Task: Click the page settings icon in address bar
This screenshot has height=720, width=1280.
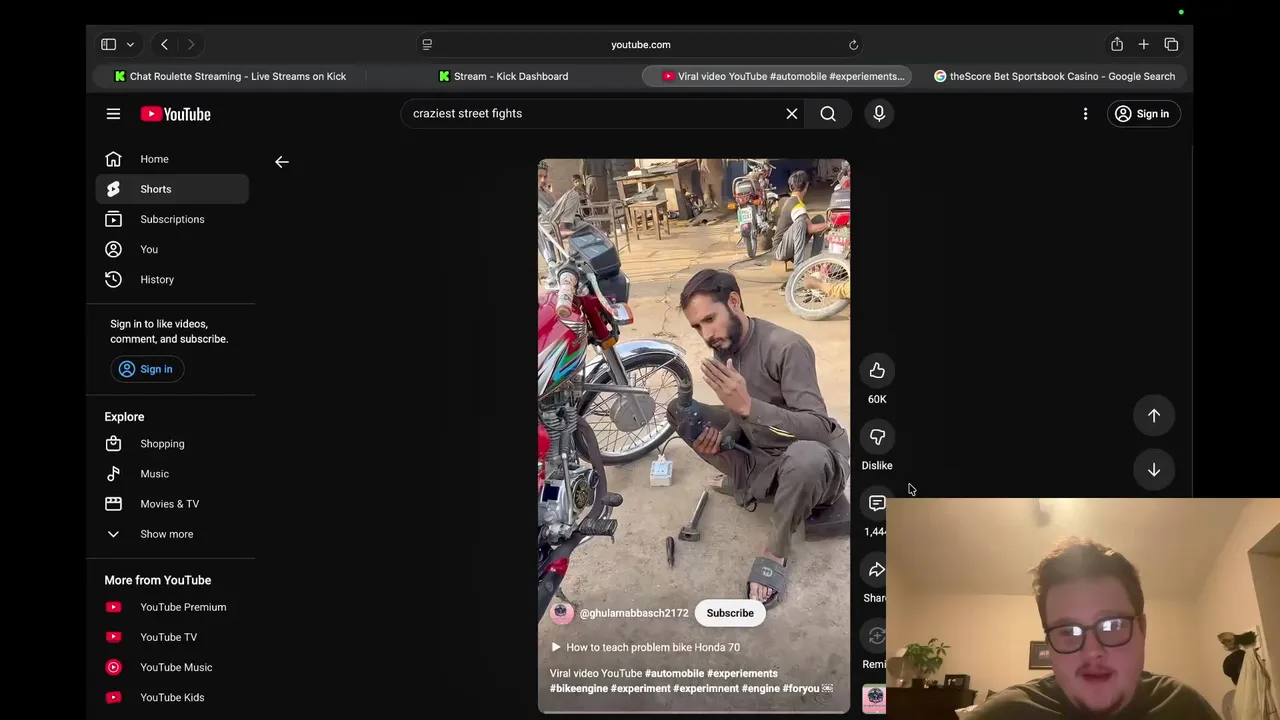Action: coord(427,45)
